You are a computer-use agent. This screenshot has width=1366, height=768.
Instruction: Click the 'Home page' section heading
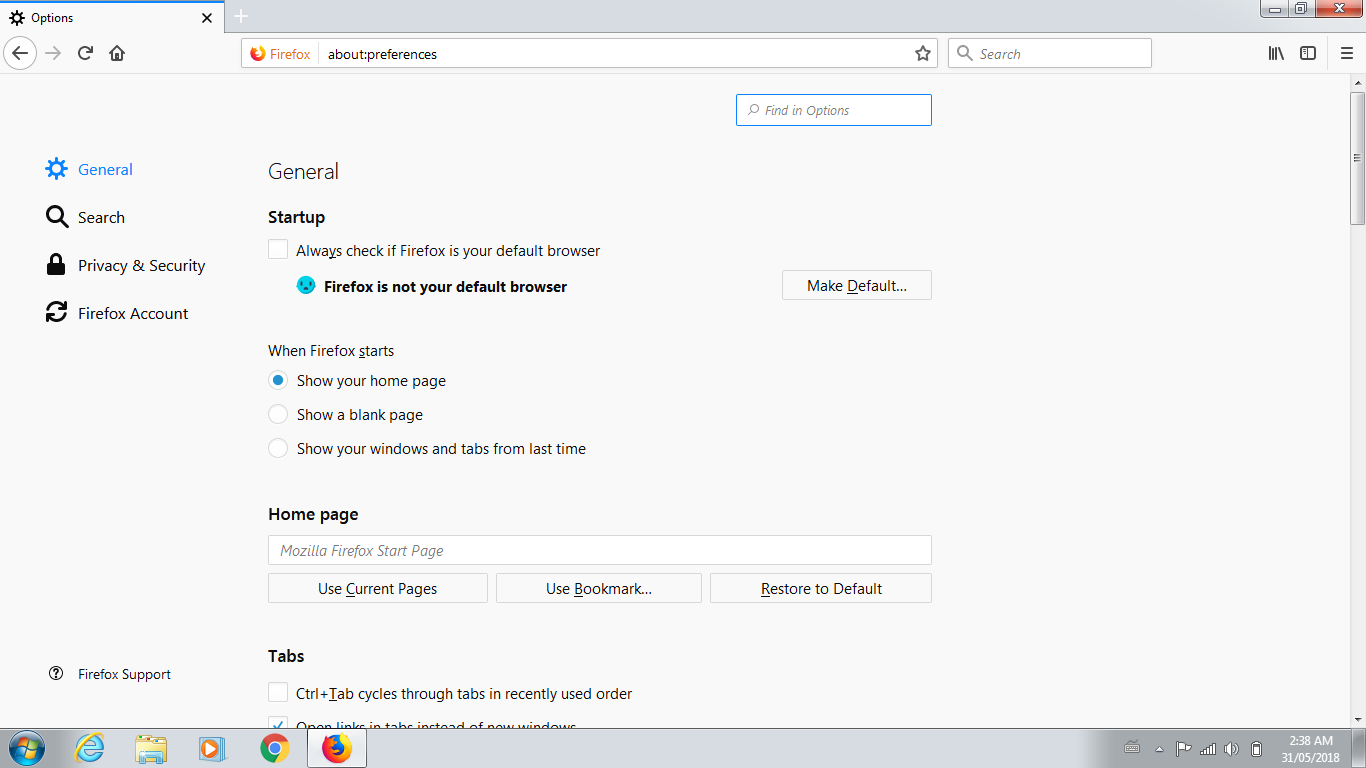tap(313, 514)
